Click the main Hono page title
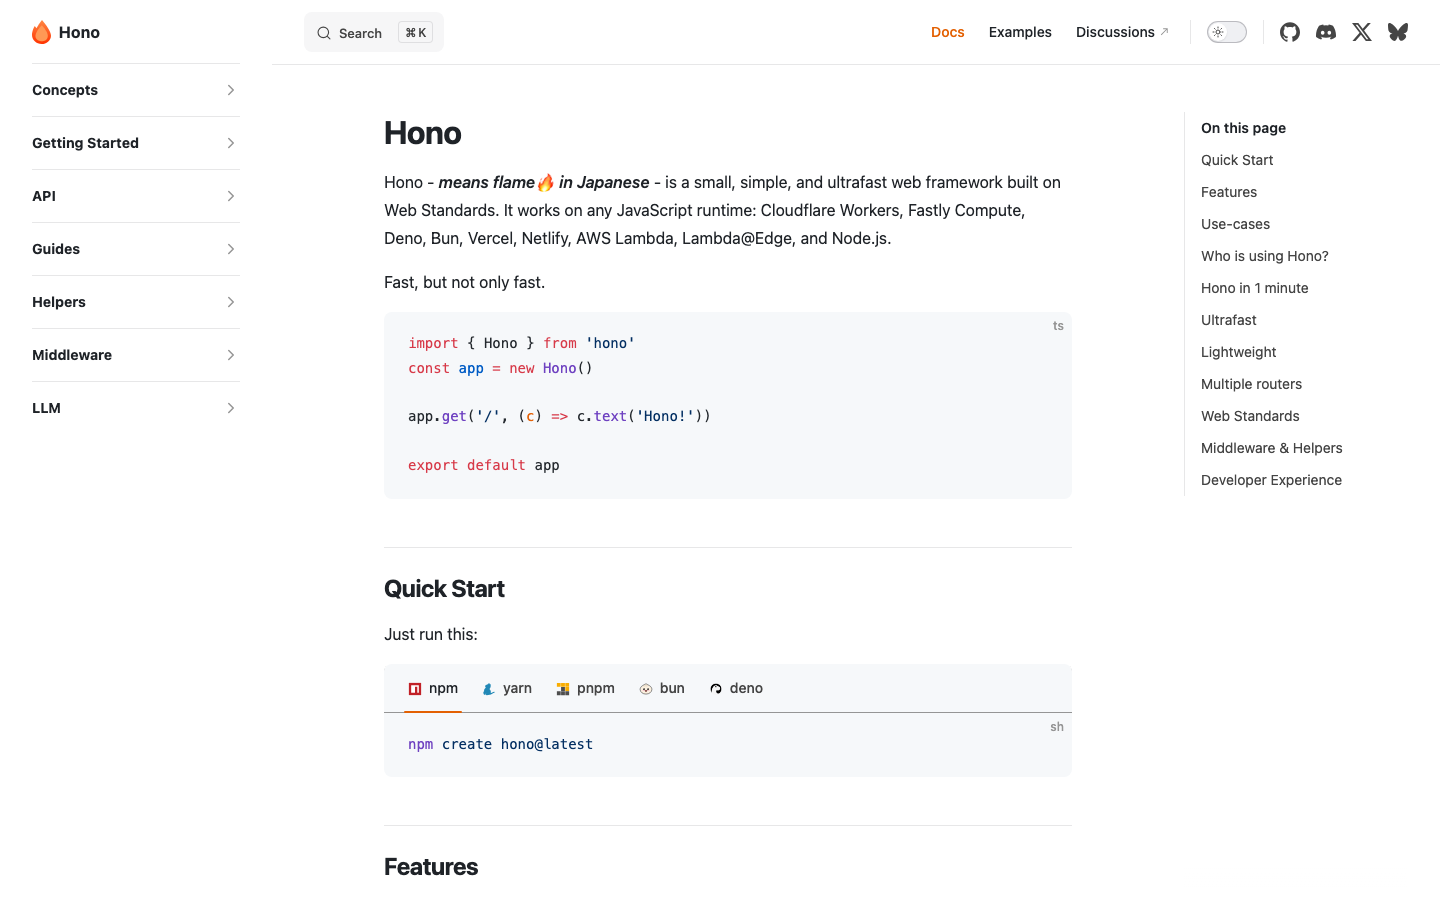 coord(422,133)
